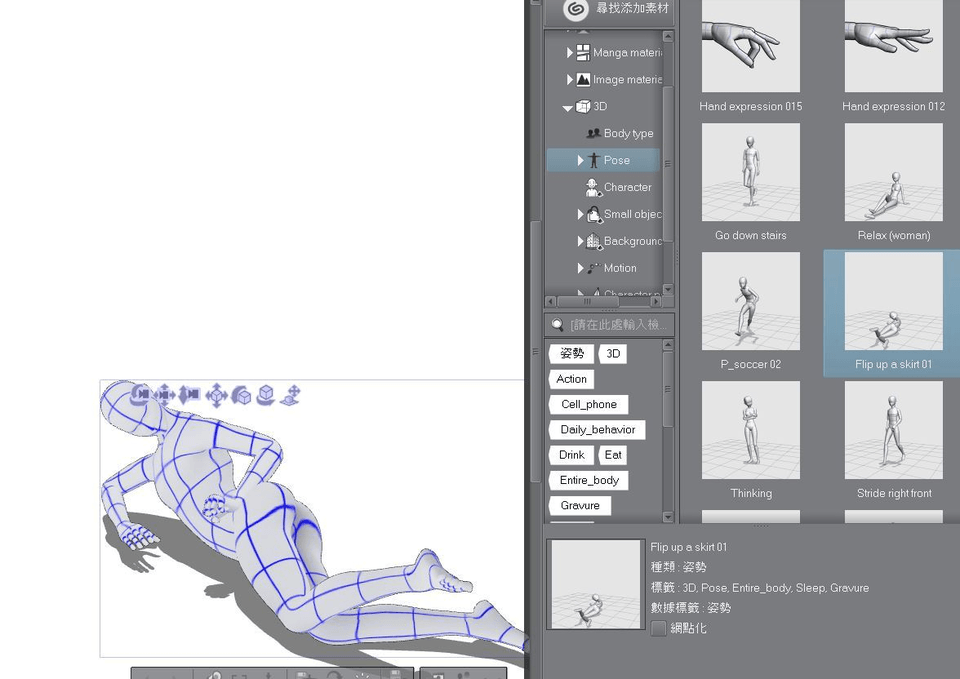Open the Character category in the tree
This screenshot has width=960, height=679.
pyautogui.click(x=627, y=187)
